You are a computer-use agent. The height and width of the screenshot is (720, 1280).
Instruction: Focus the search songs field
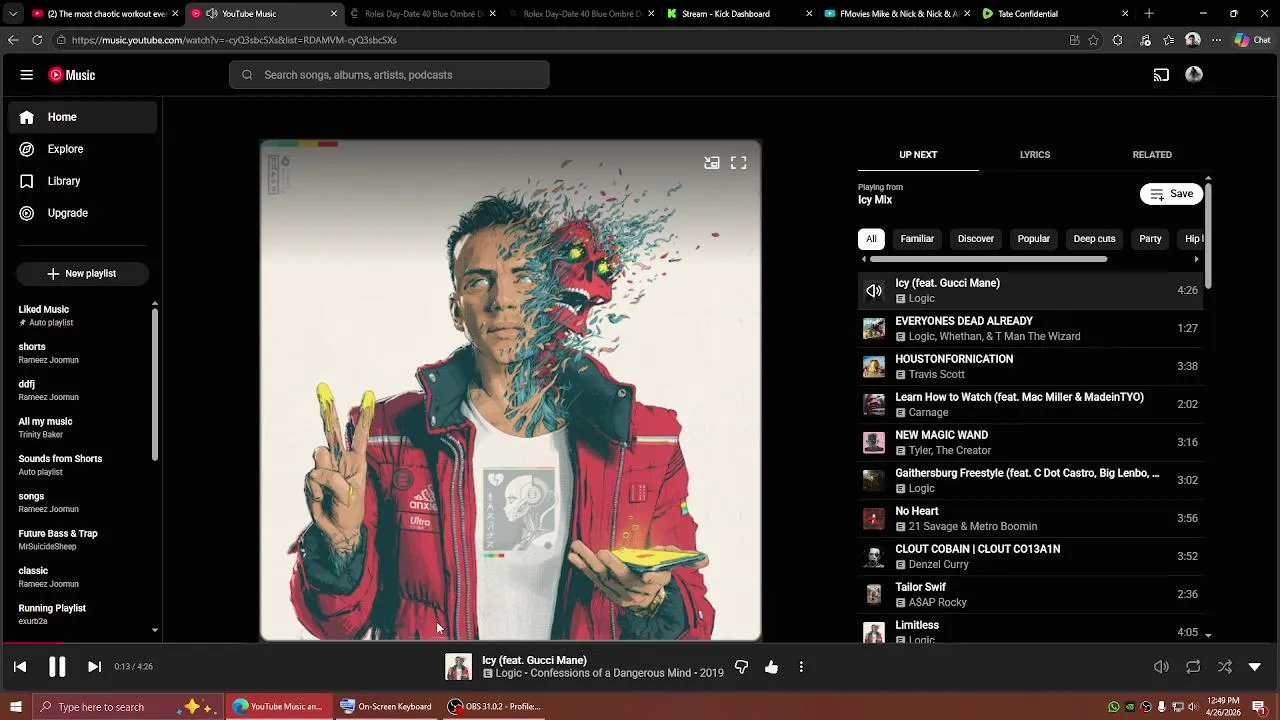click(x=389, y=75)
